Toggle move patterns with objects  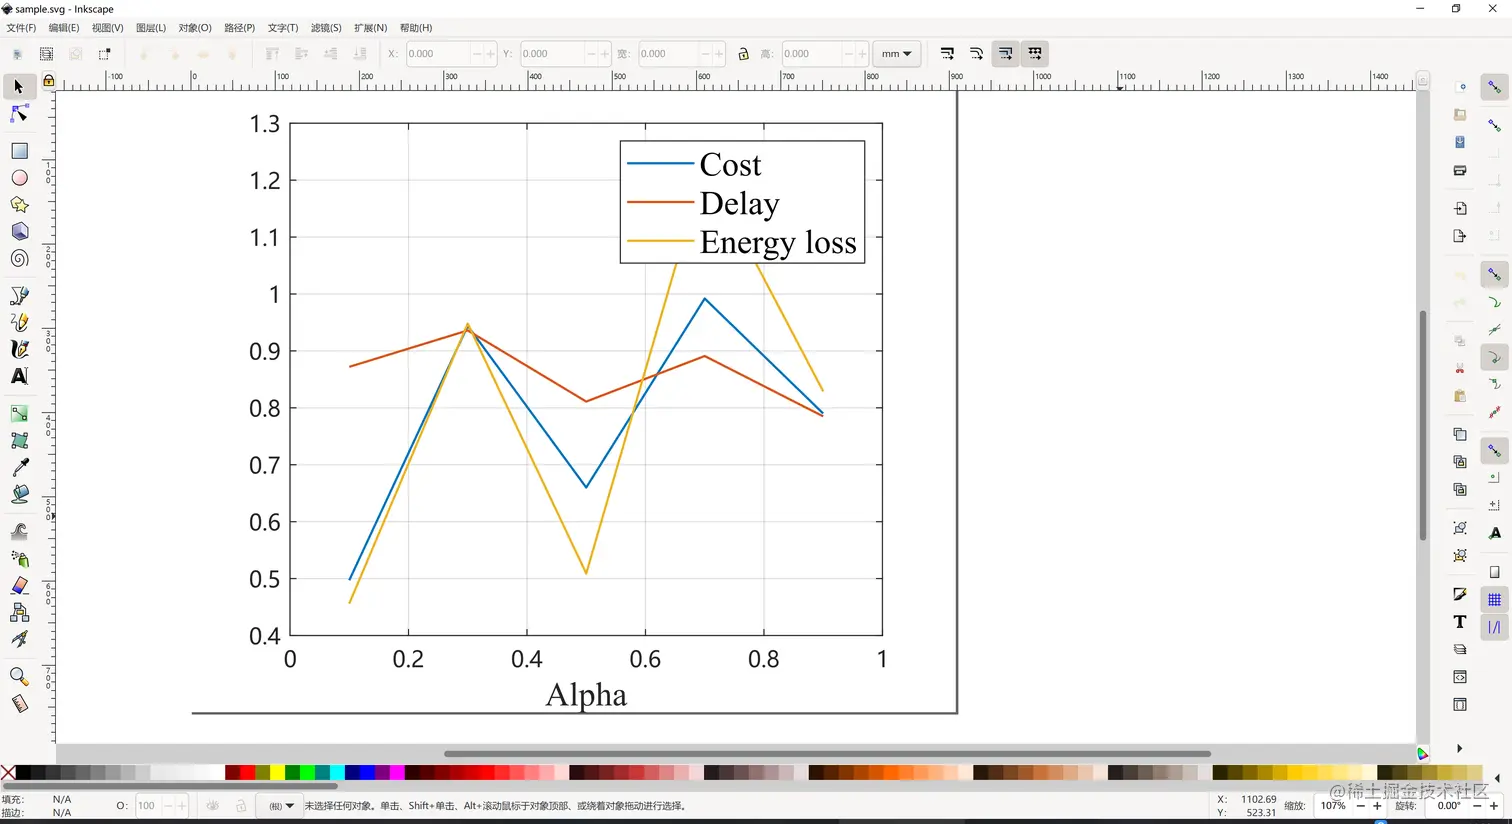[x=1035, y=54]
